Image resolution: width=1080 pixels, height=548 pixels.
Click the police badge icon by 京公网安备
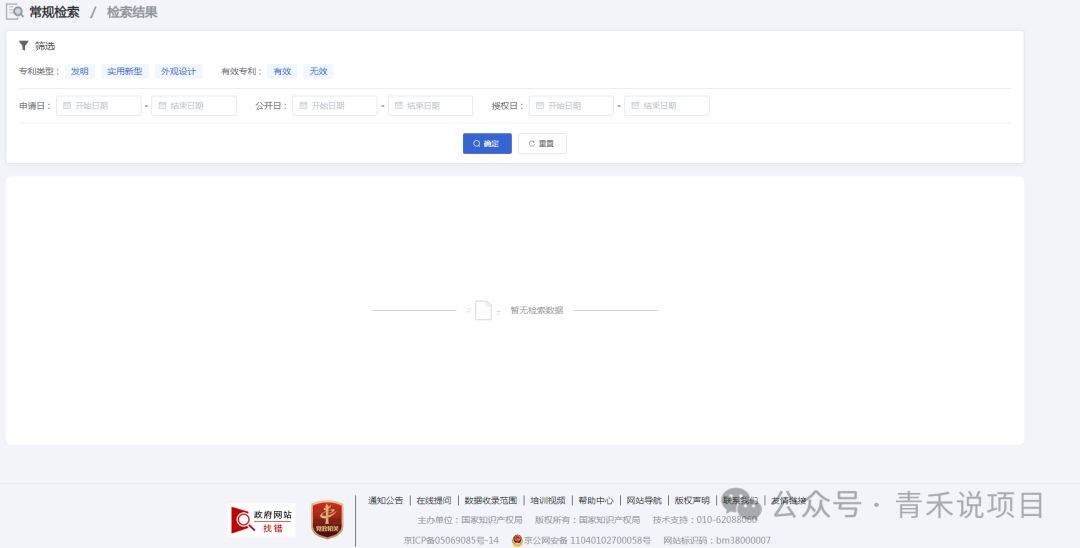pyautogui.click(x=517, y=540)
